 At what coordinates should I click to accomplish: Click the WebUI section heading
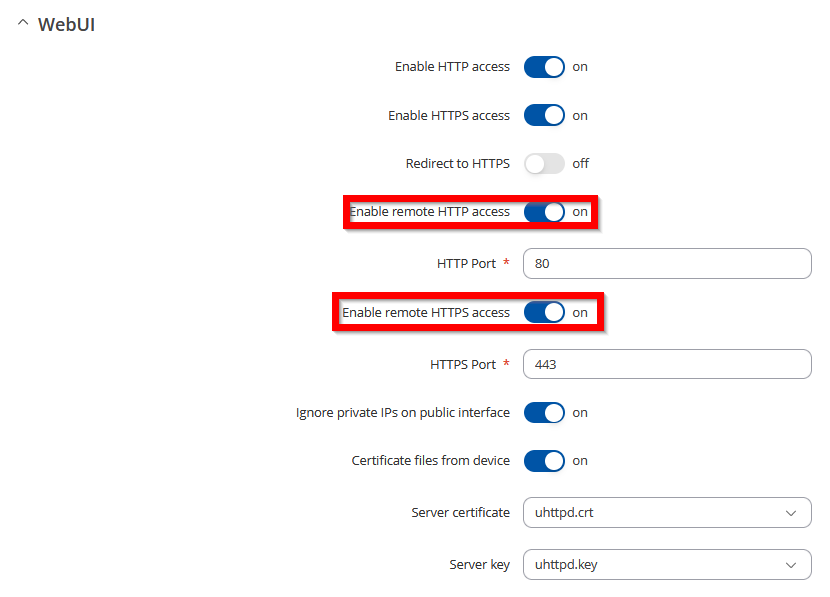(66, 24)
